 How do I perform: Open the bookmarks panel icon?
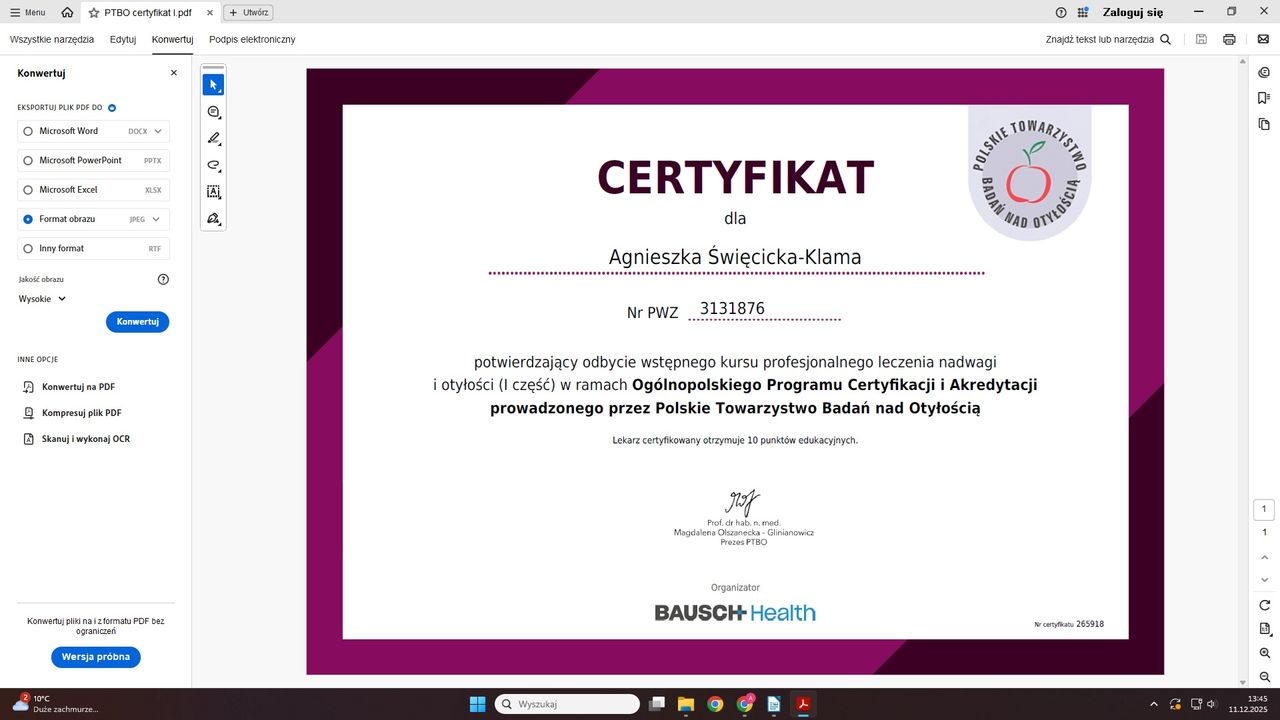[x=1264, y=98]
